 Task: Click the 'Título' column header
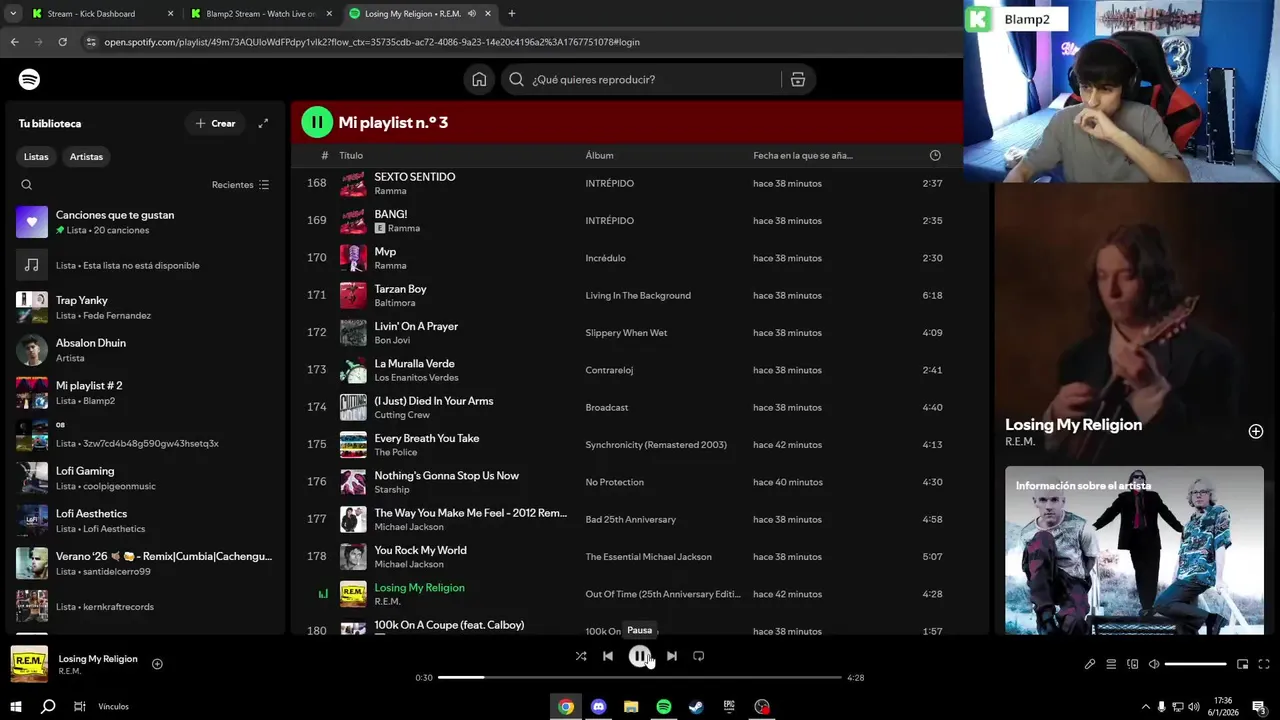351,156
